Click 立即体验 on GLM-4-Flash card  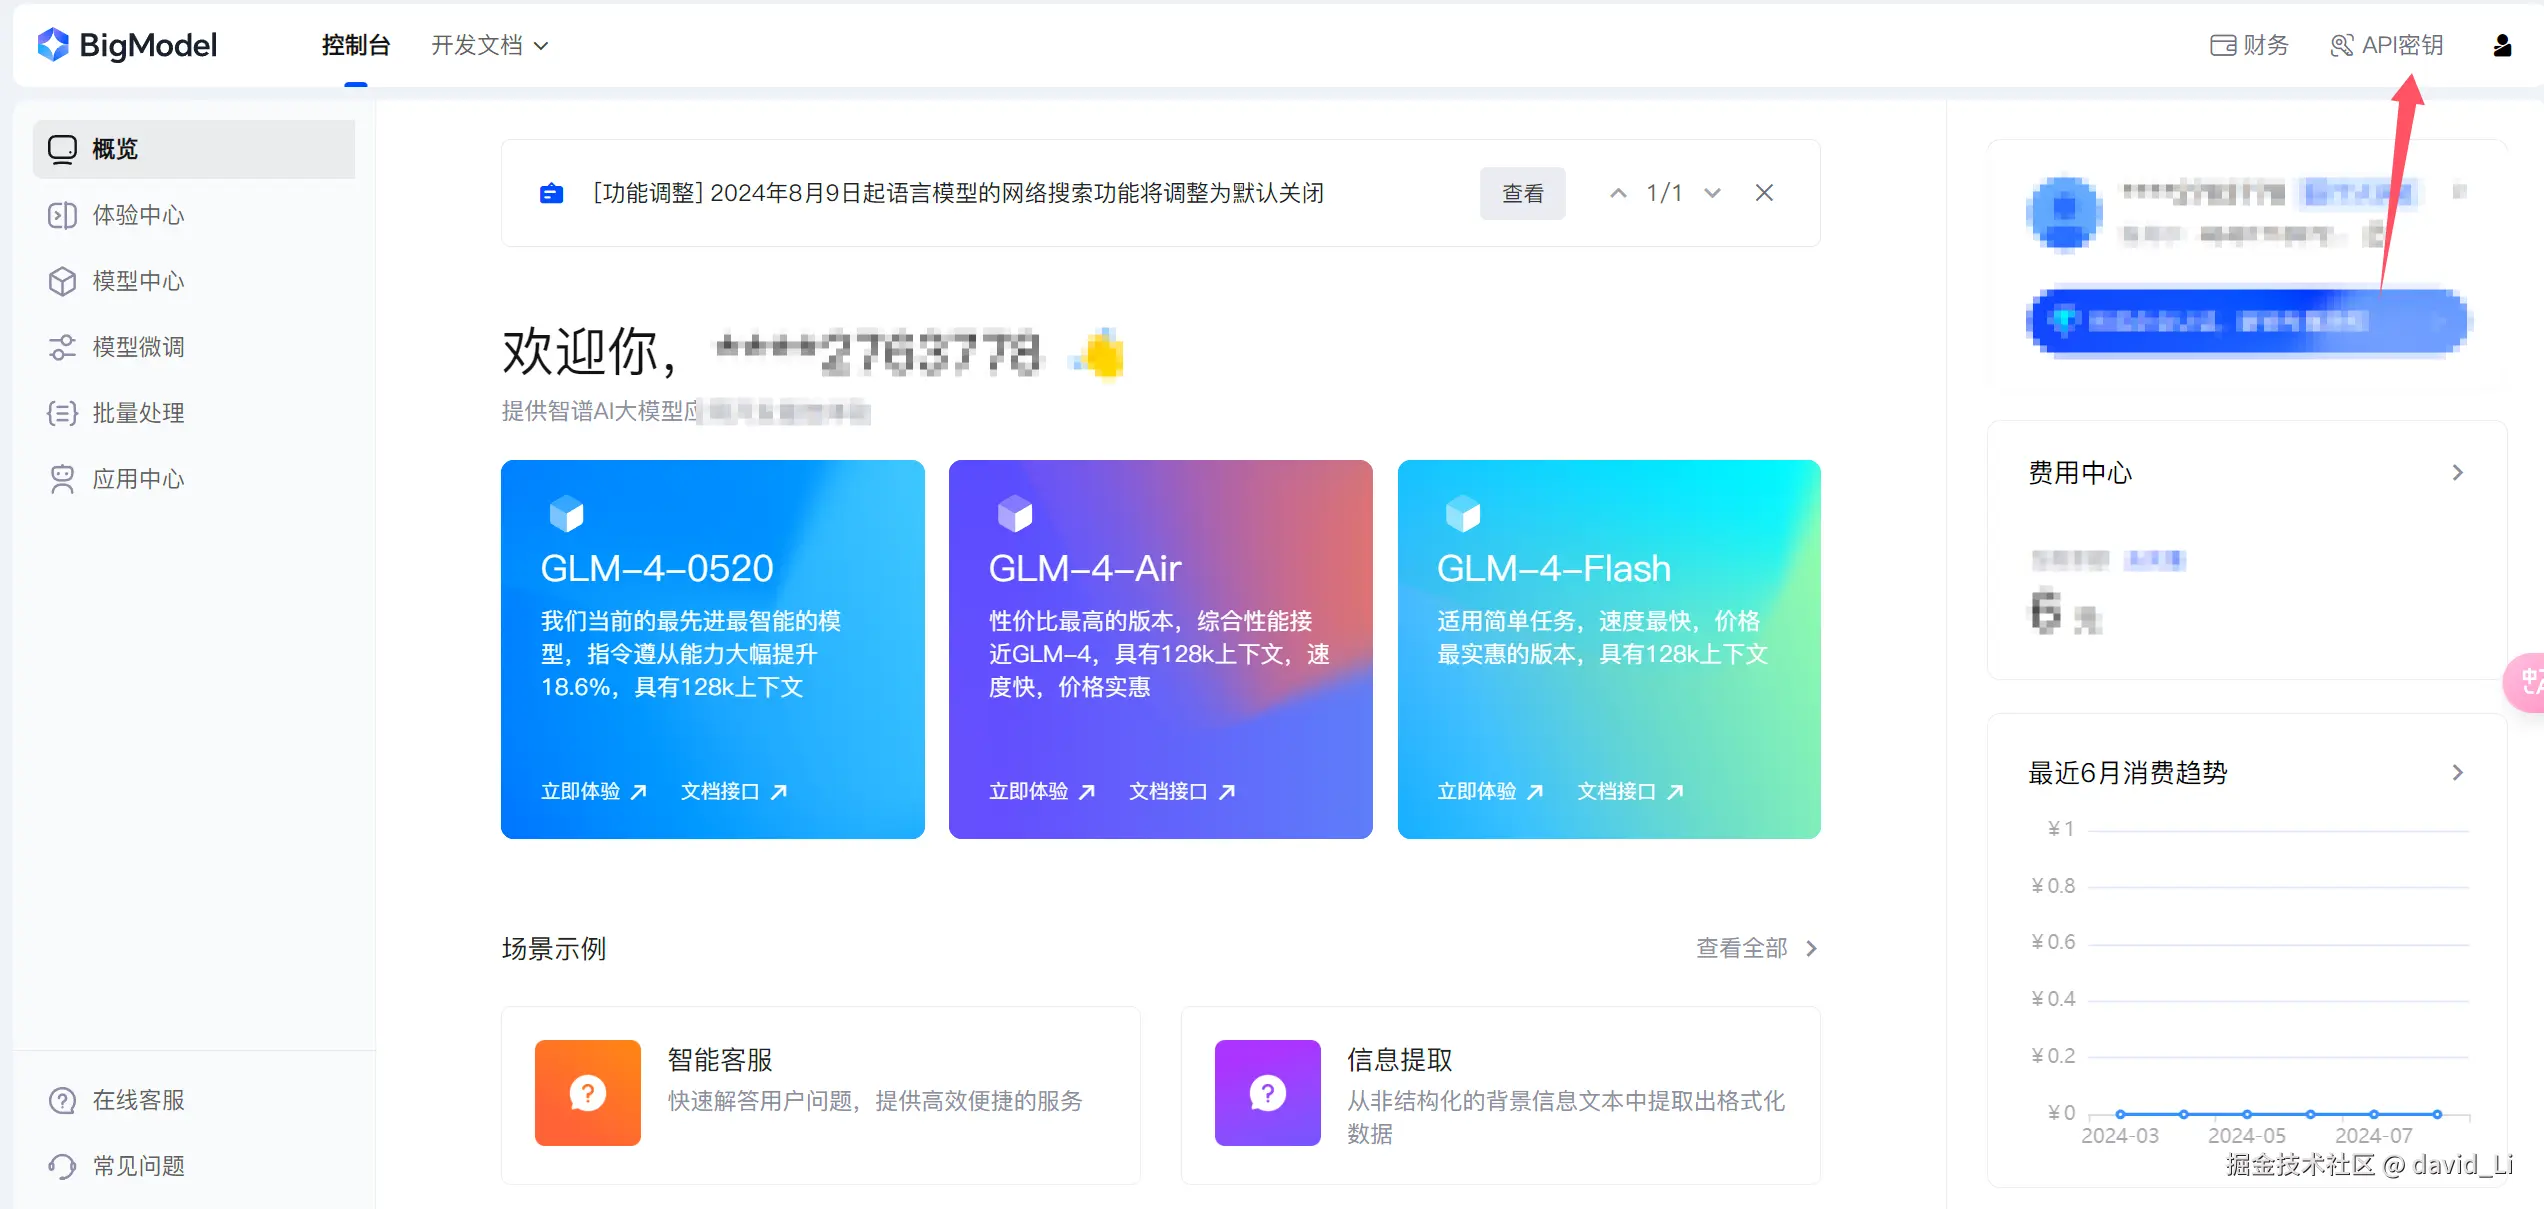1489,791
